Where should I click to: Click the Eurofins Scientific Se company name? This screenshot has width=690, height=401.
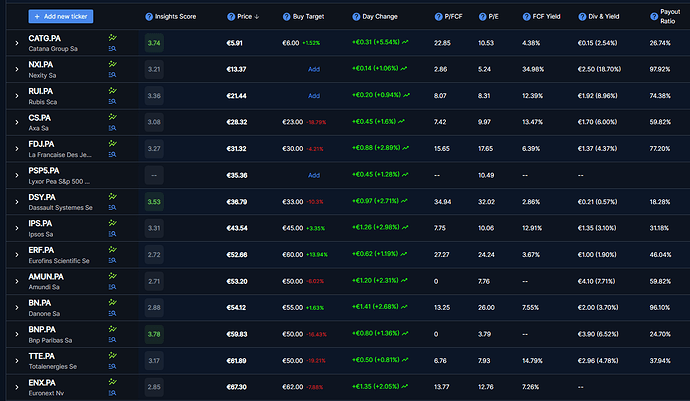tap(59, 261)
